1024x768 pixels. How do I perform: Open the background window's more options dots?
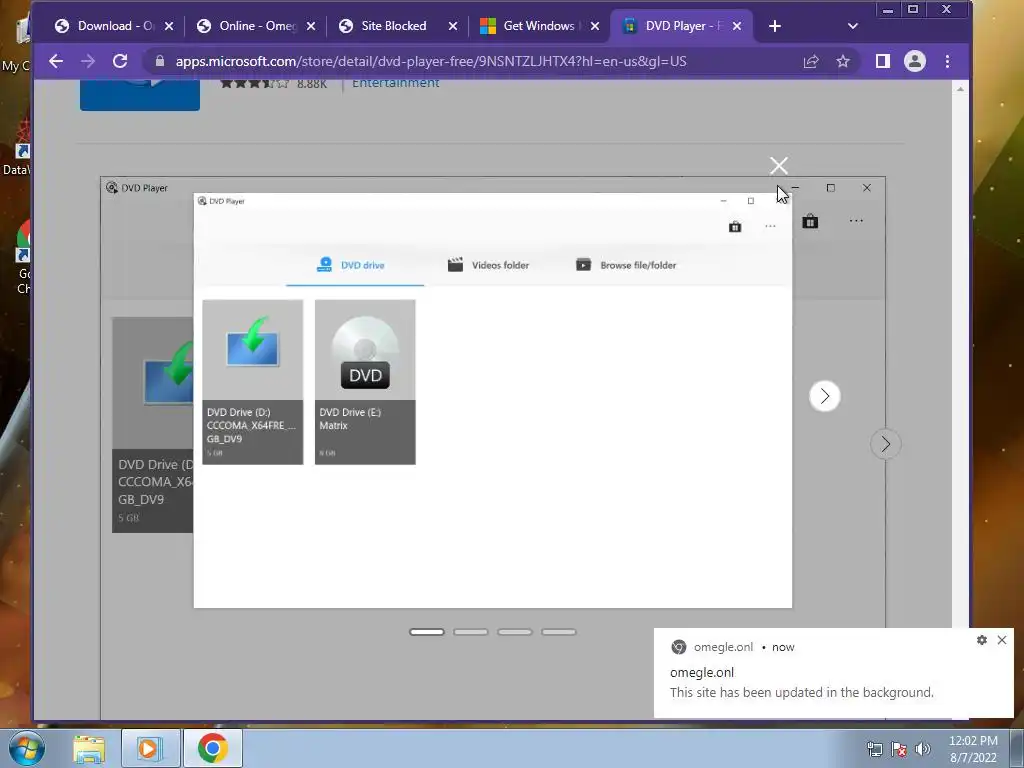coord(856,221)
